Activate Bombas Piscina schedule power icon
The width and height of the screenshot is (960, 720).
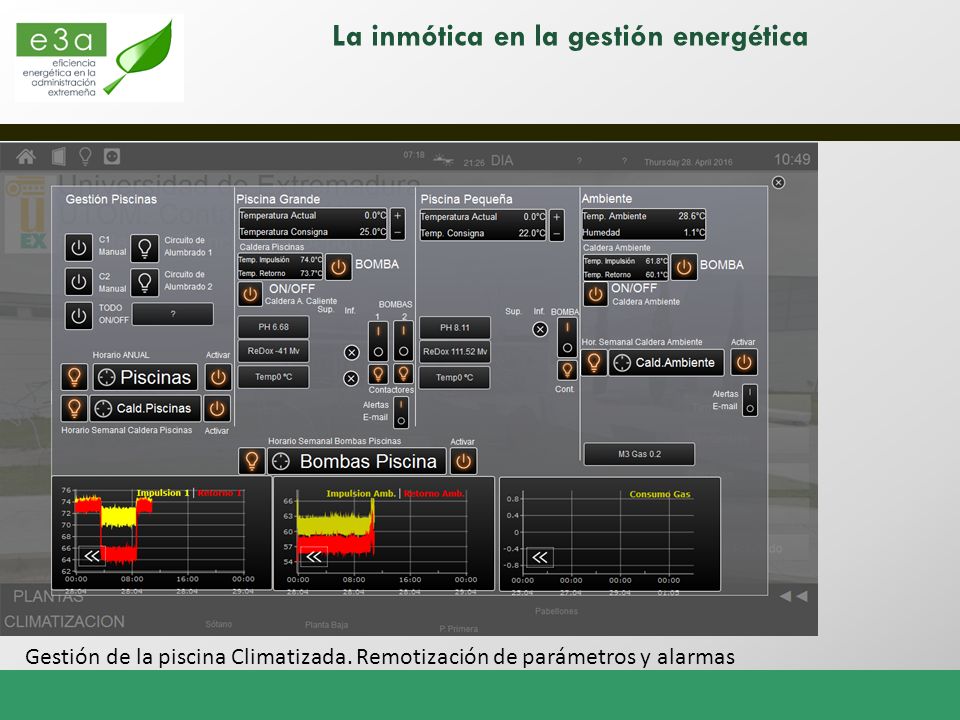point(463,462)
